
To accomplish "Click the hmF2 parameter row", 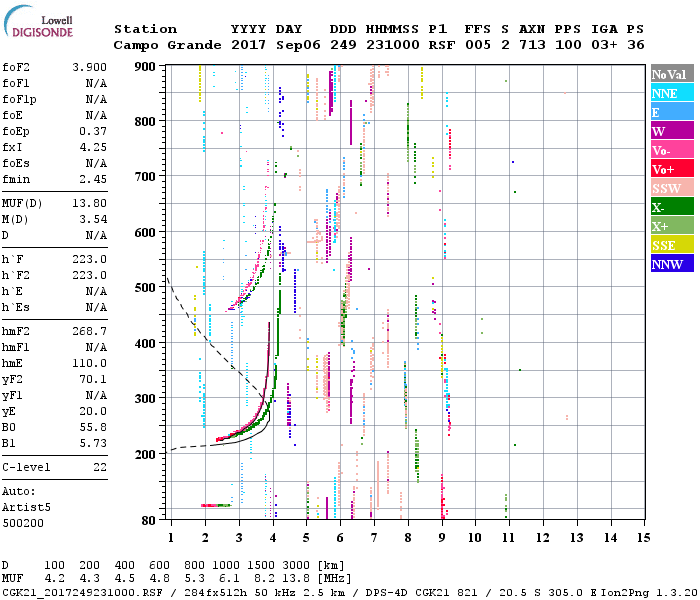I will tap(55, 331).
